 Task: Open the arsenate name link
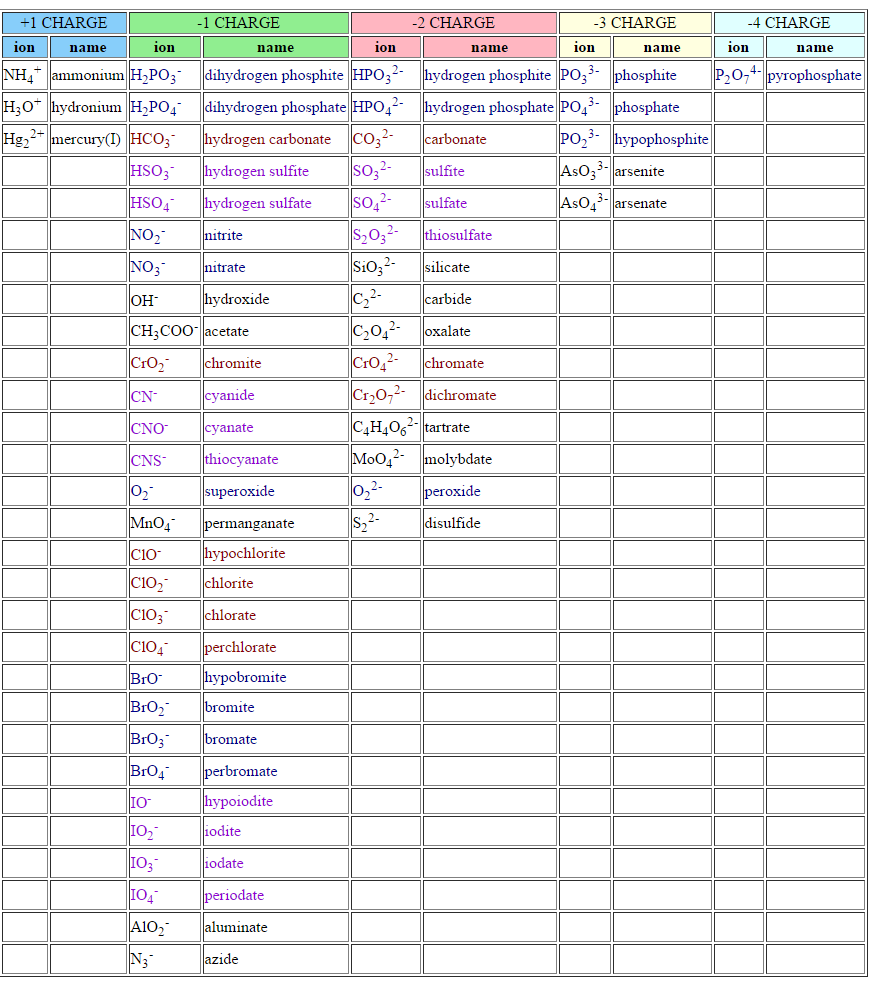[640, 203]
